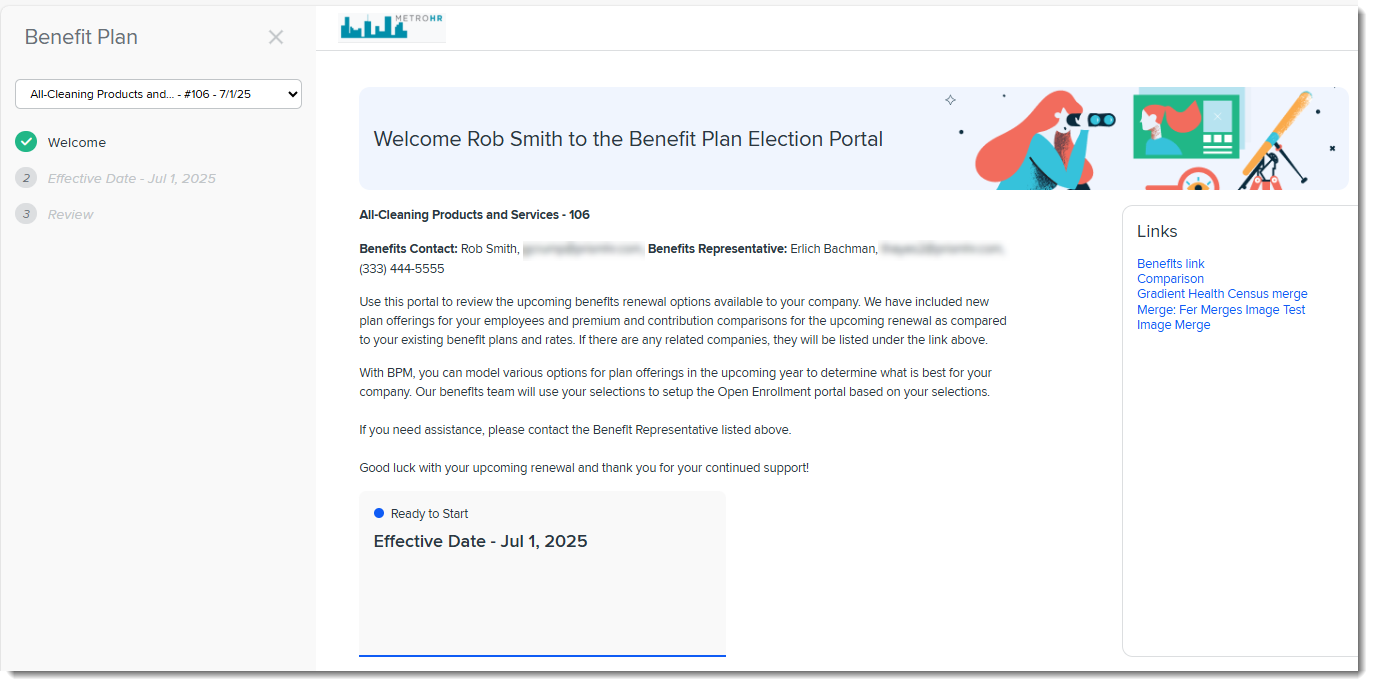The width and height of the screenshot is (1373, 686).
Task: Close the Benefit Plan panel
Action: click(x=276, y=37)
